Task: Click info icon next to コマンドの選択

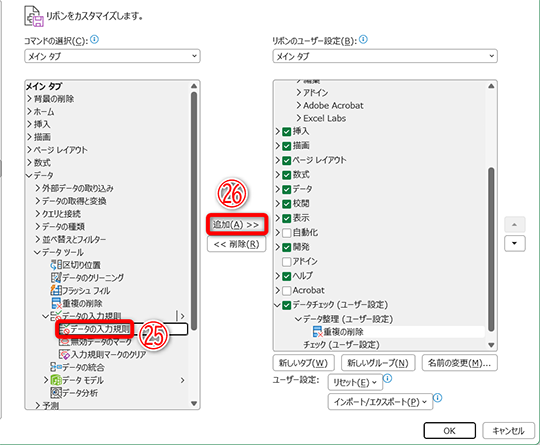Action: pos(94,40)
